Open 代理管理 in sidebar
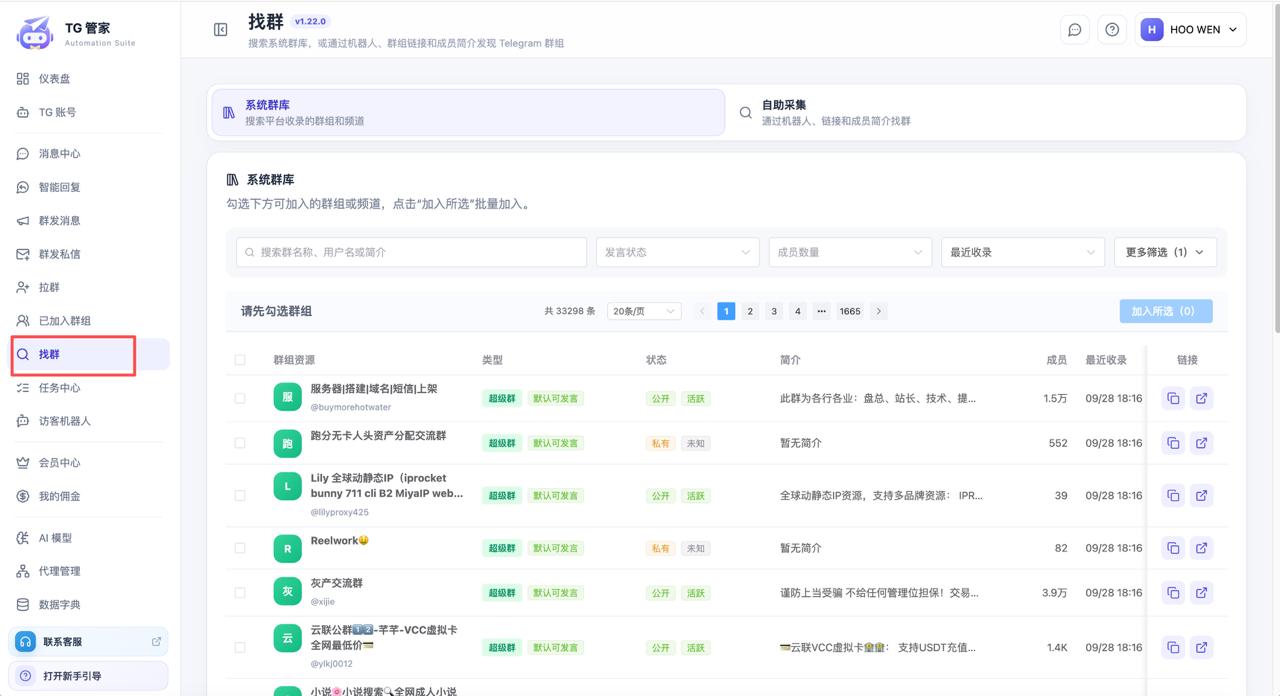Viewport: 1280px width, 696px height. 90,571
